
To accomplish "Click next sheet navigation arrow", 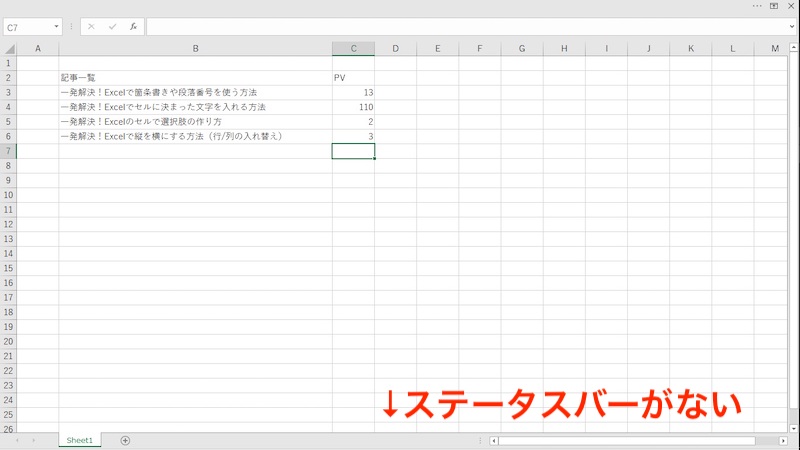I will [34, 440].
